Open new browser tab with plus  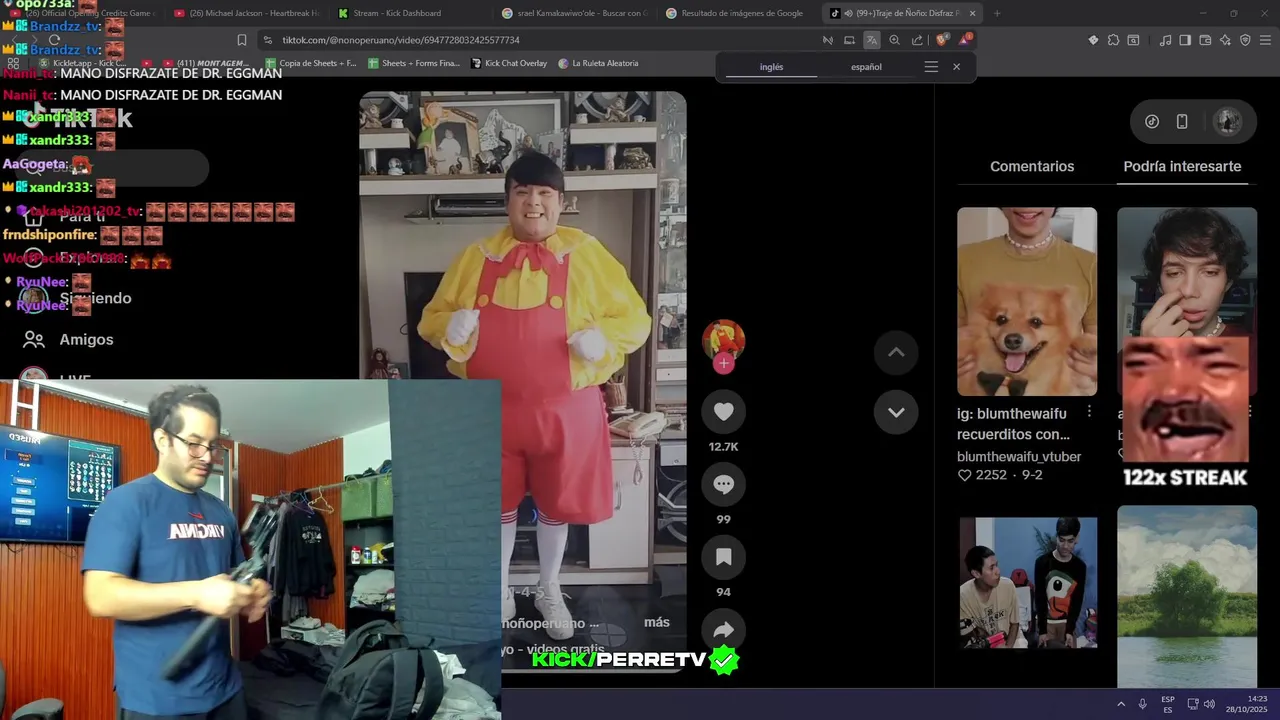click(997, 13)
